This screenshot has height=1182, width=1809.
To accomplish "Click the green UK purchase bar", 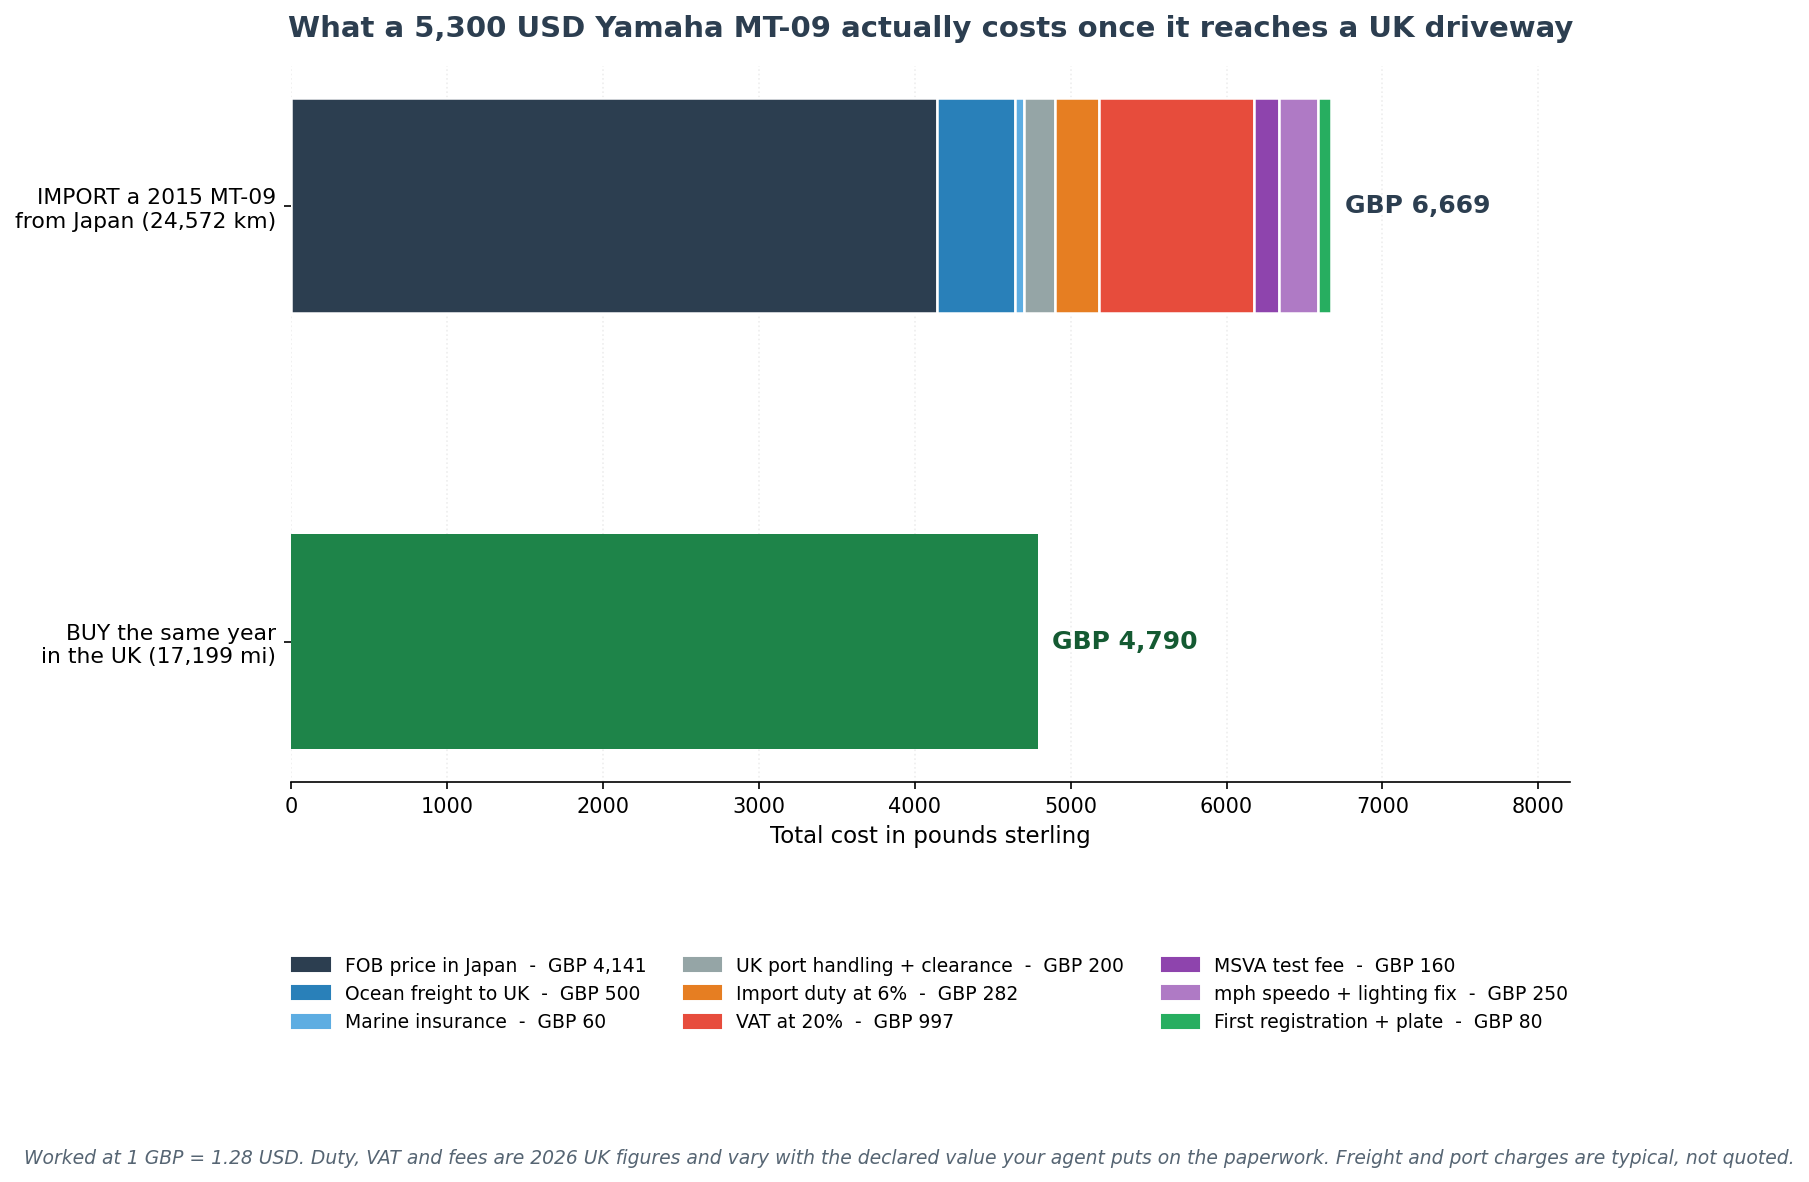I will coord(664,641).
